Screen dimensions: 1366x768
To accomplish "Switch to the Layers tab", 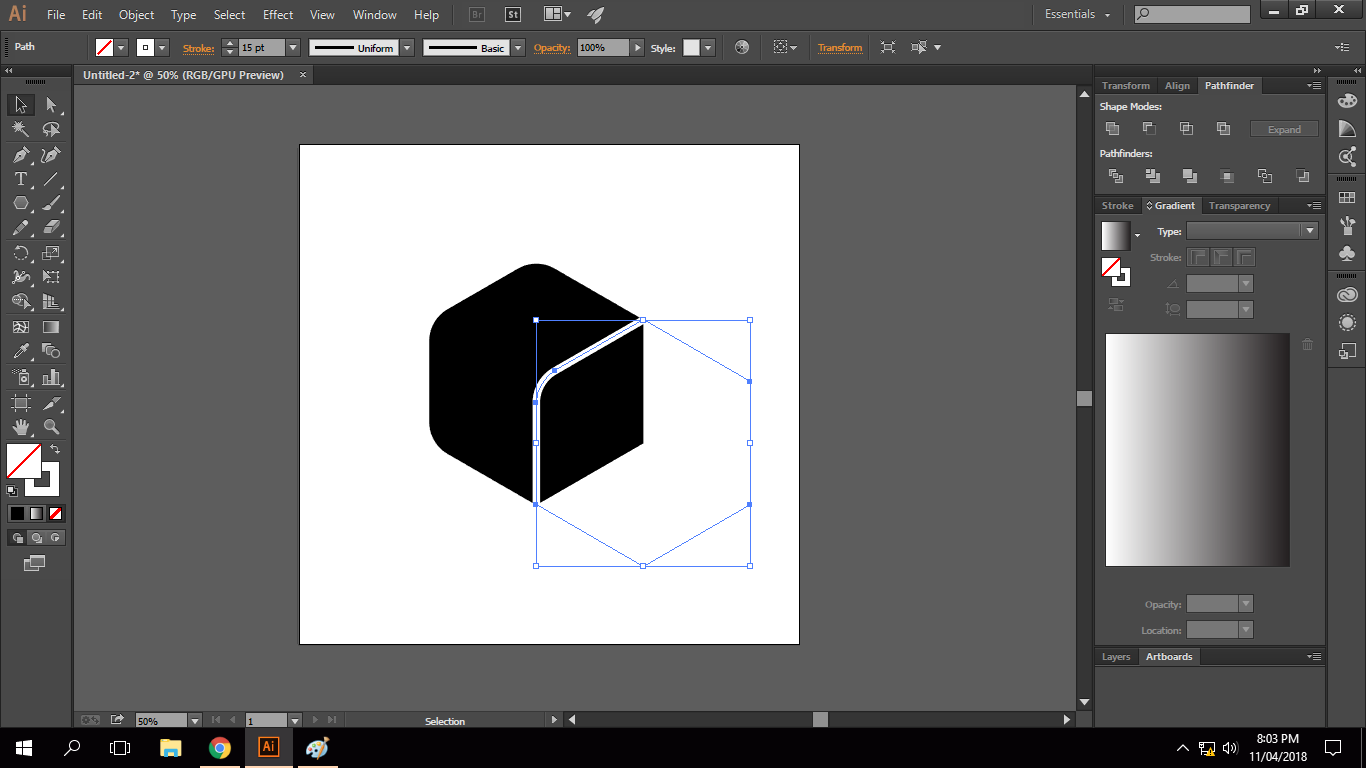I will click(x=1116, y=657).
